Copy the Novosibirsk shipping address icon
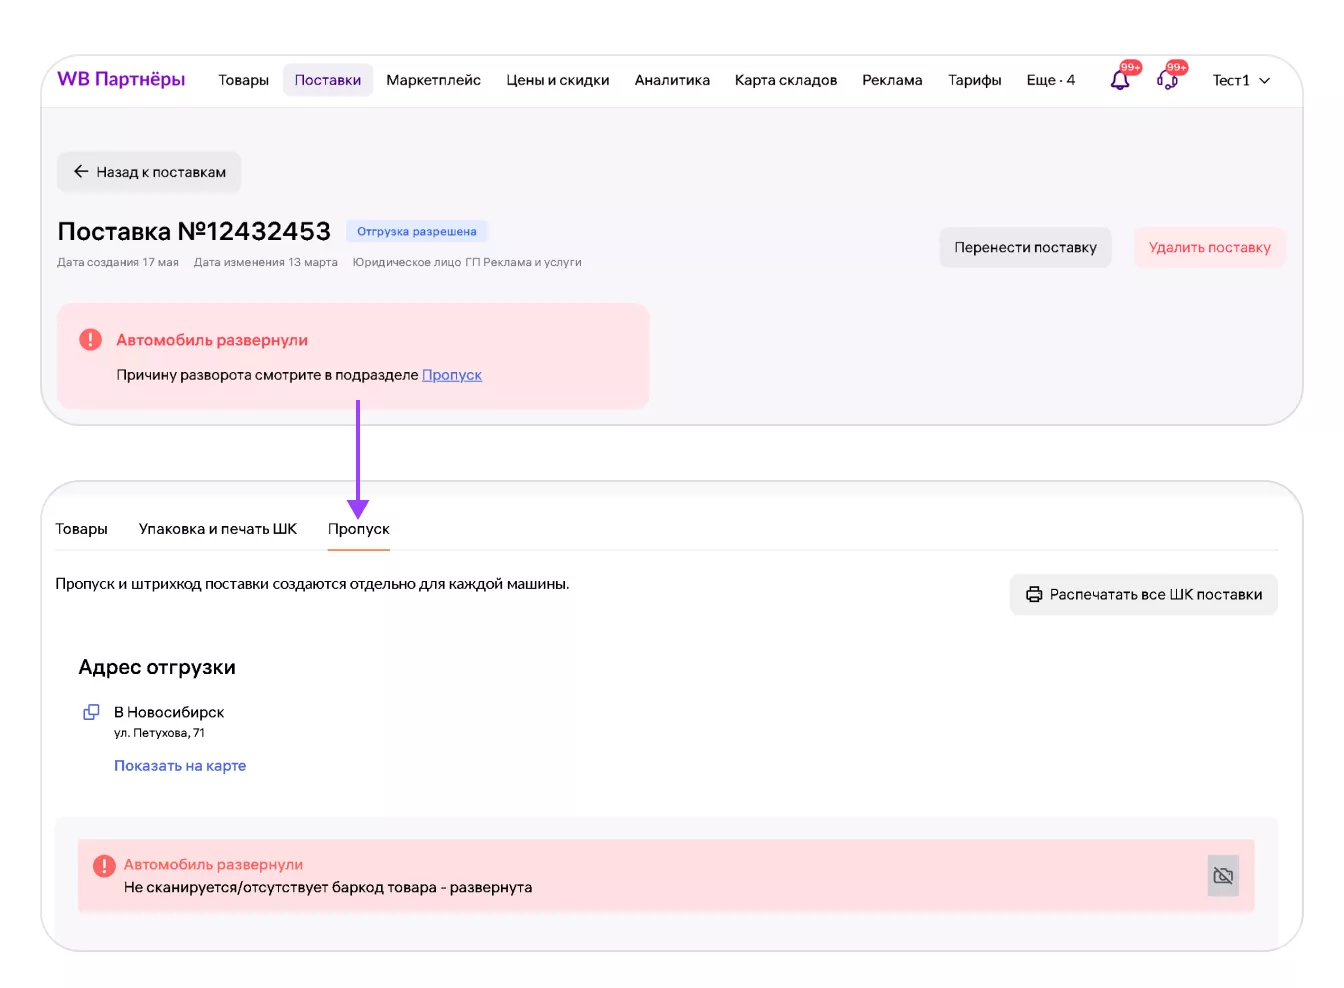 [91, 712]
